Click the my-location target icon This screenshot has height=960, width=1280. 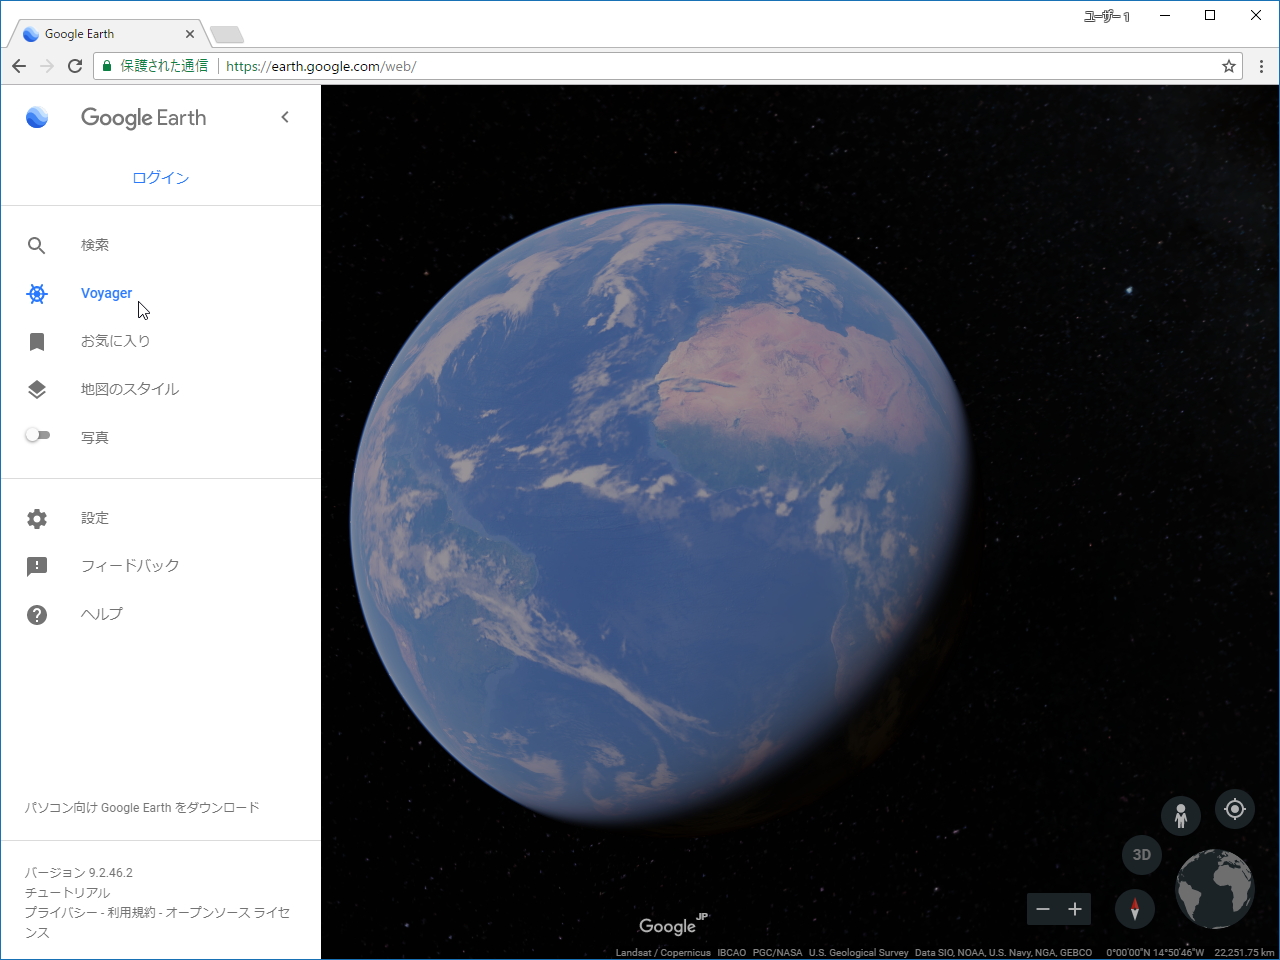coord(1234,809)
